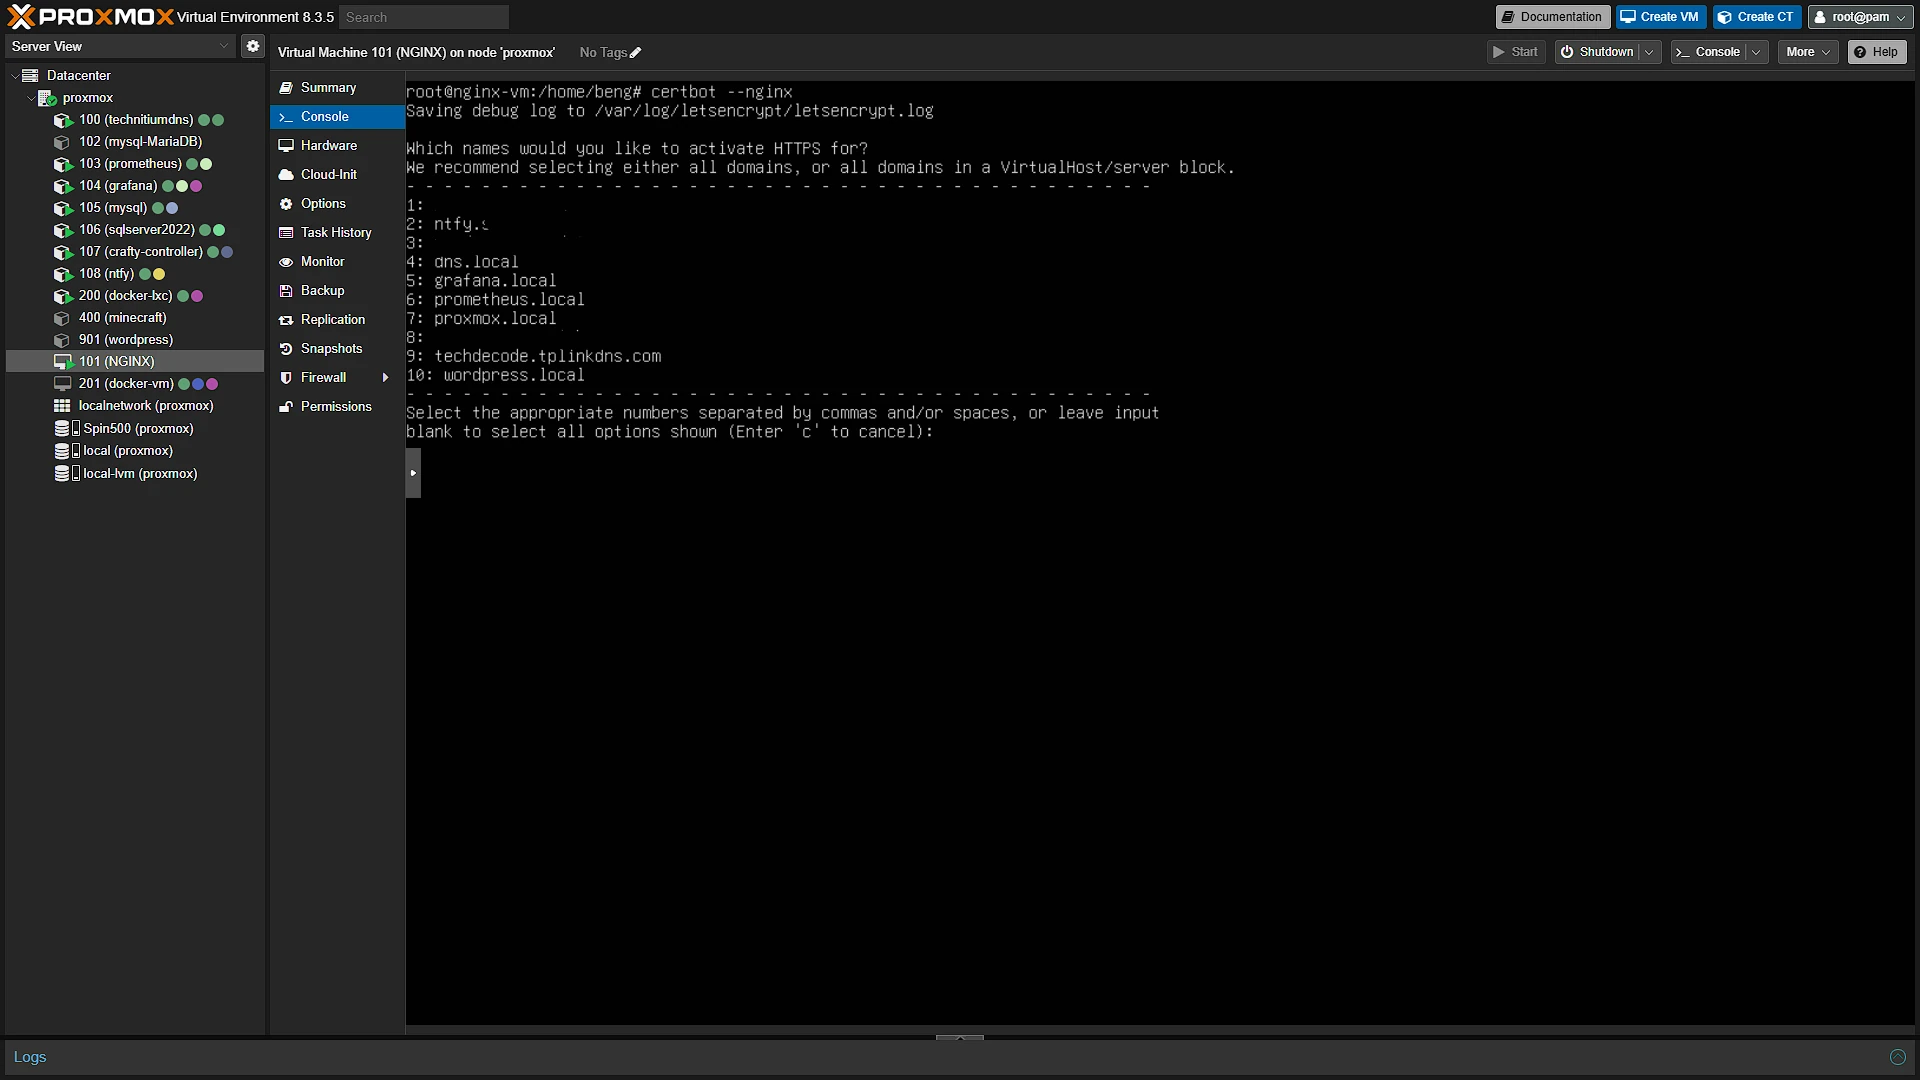Viewport: 1920px width, 1080px height.
Task: Click the yellow tag dot on 108 (ntfy)
Action: click(159, 274)
